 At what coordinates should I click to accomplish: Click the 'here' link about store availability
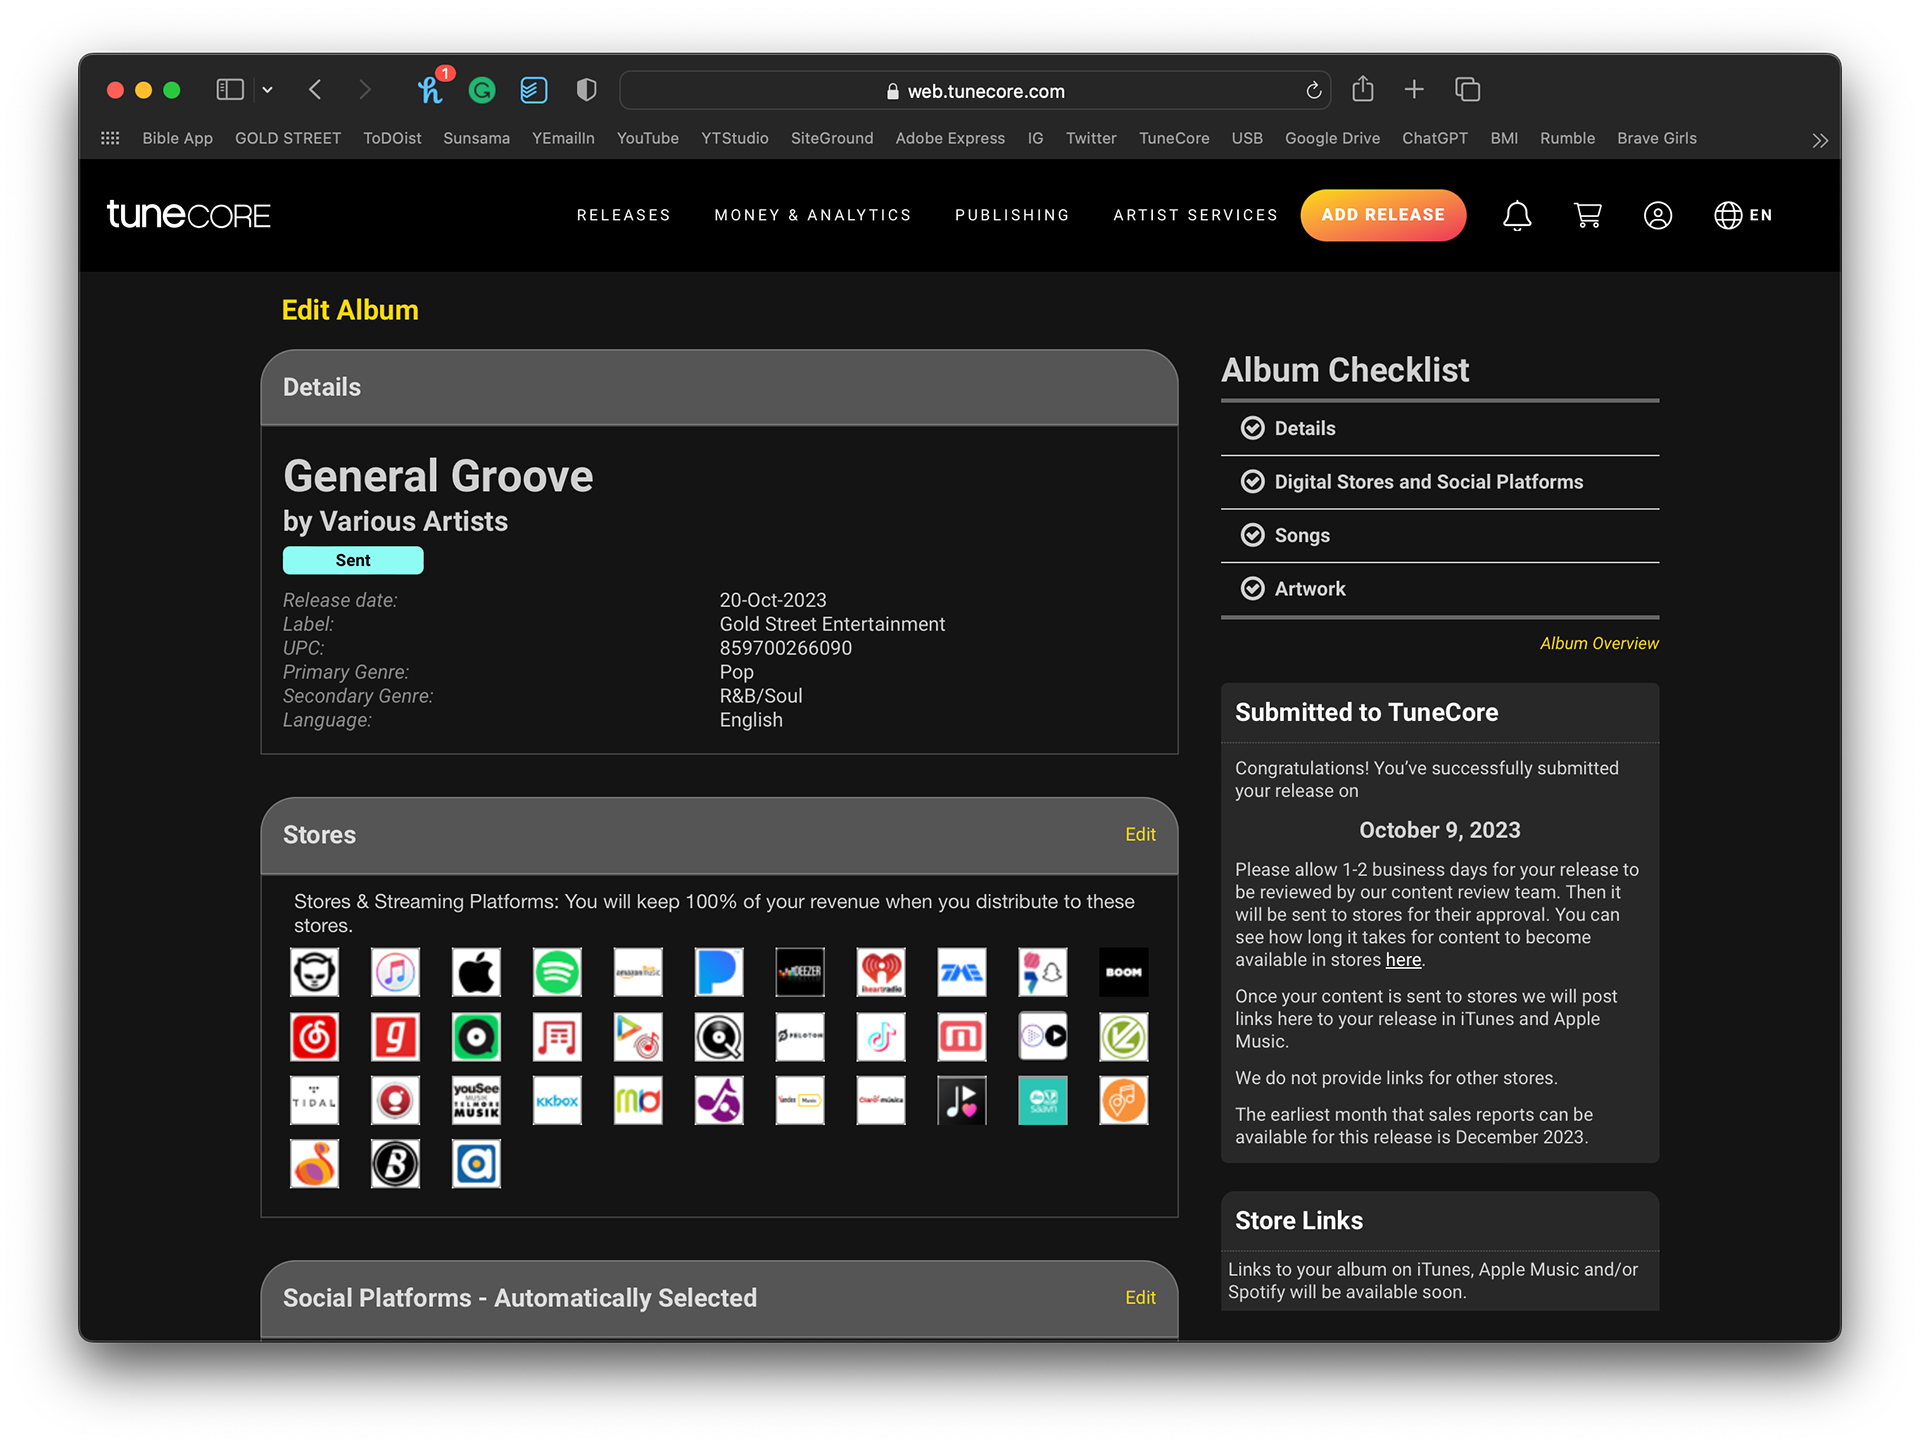tap(1403, 960)
